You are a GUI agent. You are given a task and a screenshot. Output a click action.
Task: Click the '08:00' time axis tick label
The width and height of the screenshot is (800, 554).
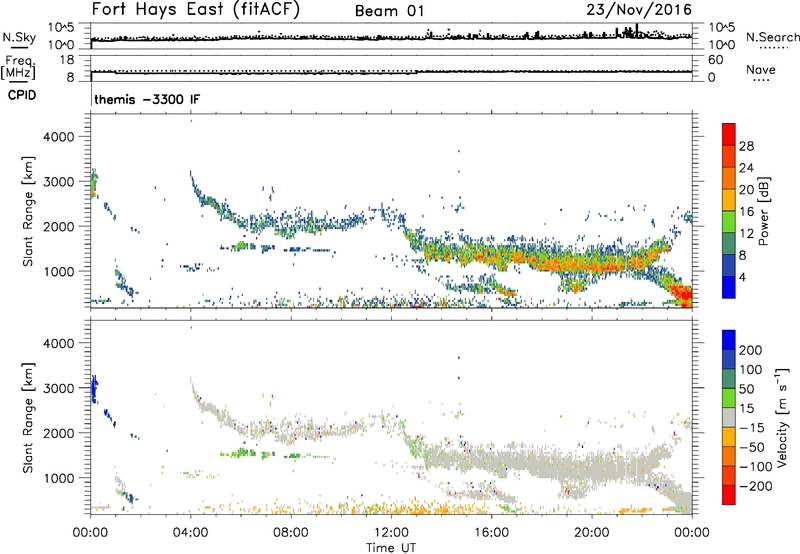290,533
